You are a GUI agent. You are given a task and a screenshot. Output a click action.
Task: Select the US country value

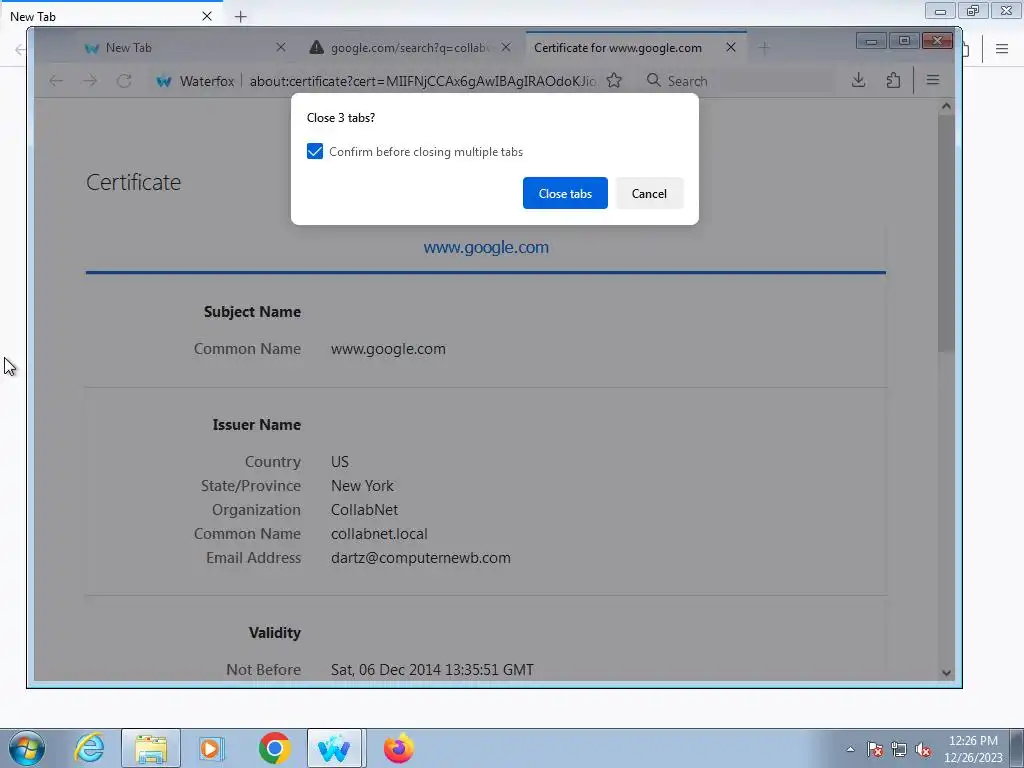point(340,462)
